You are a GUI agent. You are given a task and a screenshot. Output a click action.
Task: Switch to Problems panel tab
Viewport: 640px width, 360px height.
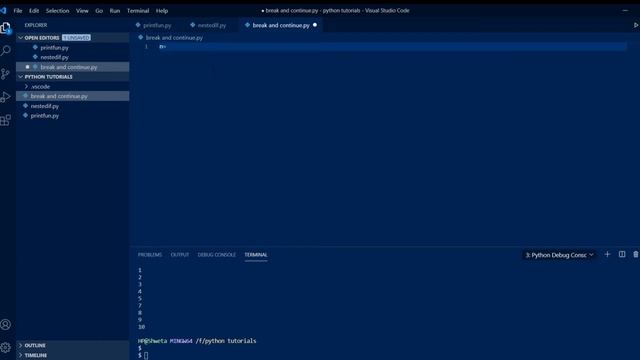click(150, 255)
